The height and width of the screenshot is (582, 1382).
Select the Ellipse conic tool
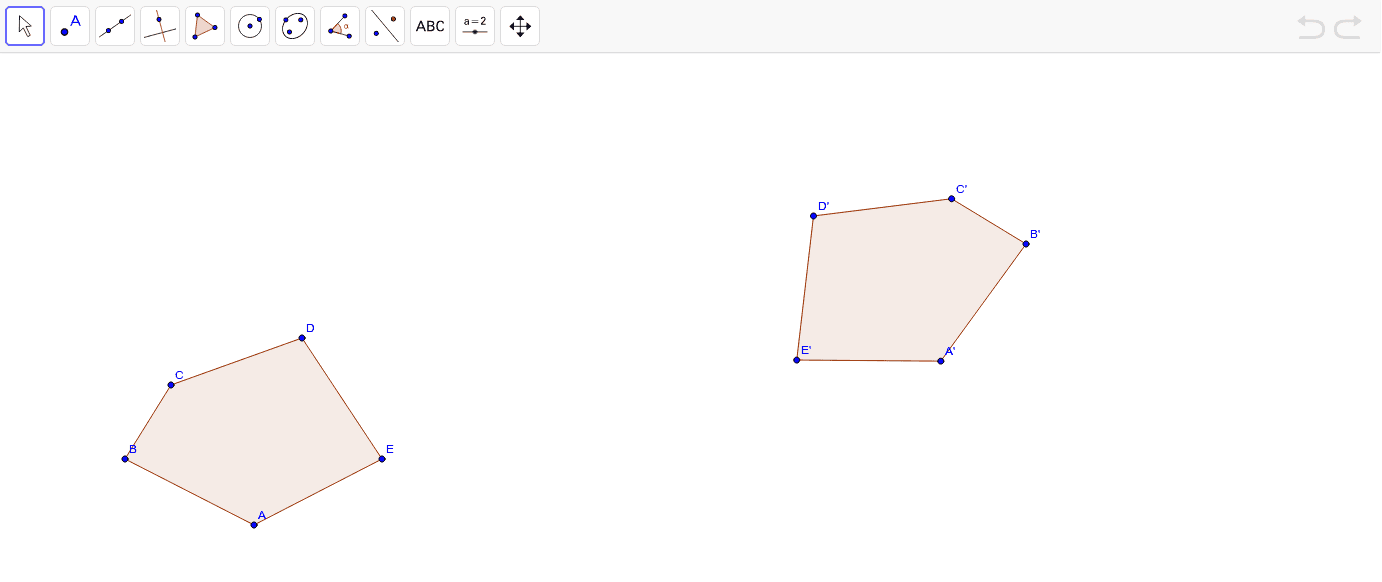295,26
